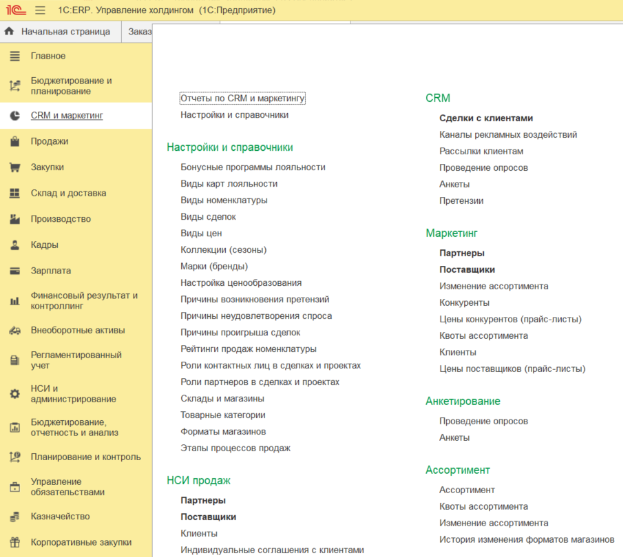Open Претензии in the CRM group
The image size is (624, 557).
(461, 201)
